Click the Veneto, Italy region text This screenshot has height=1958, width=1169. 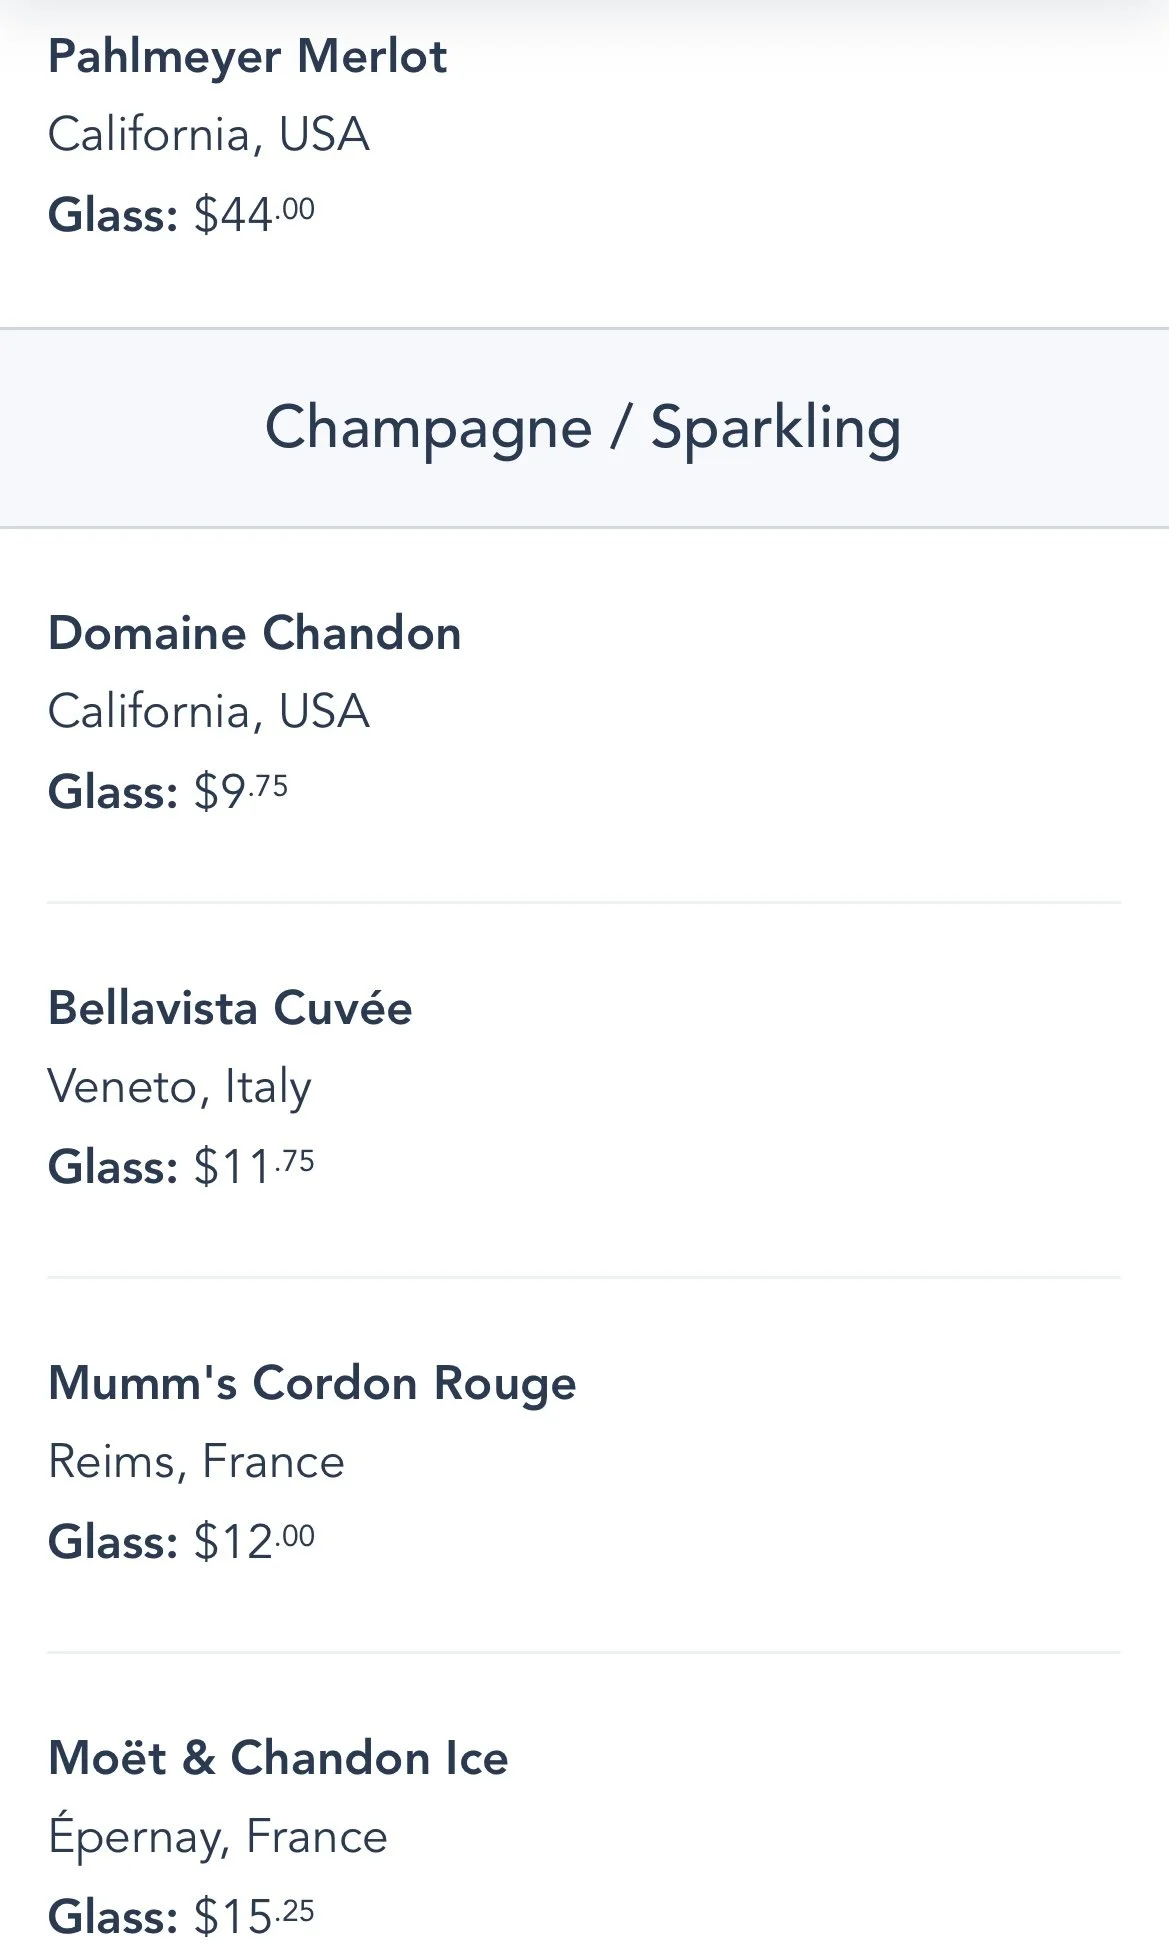179,1087
